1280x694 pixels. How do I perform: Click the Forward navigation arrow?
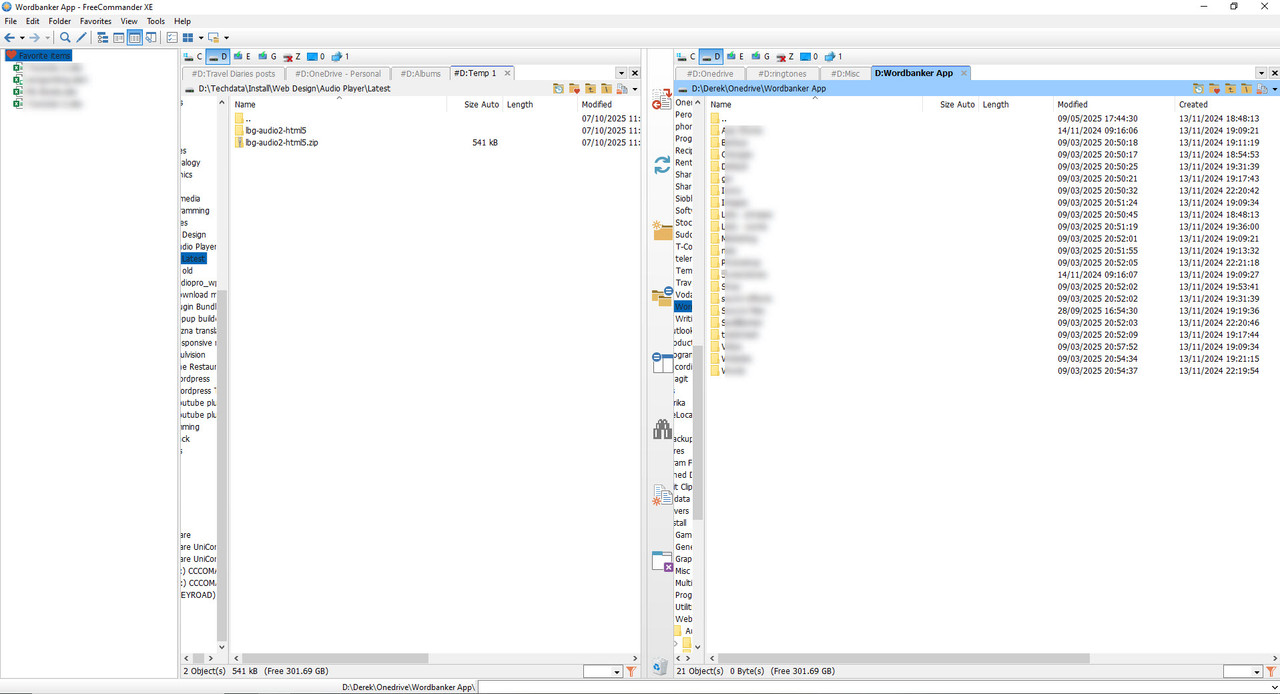pos(34,38)
